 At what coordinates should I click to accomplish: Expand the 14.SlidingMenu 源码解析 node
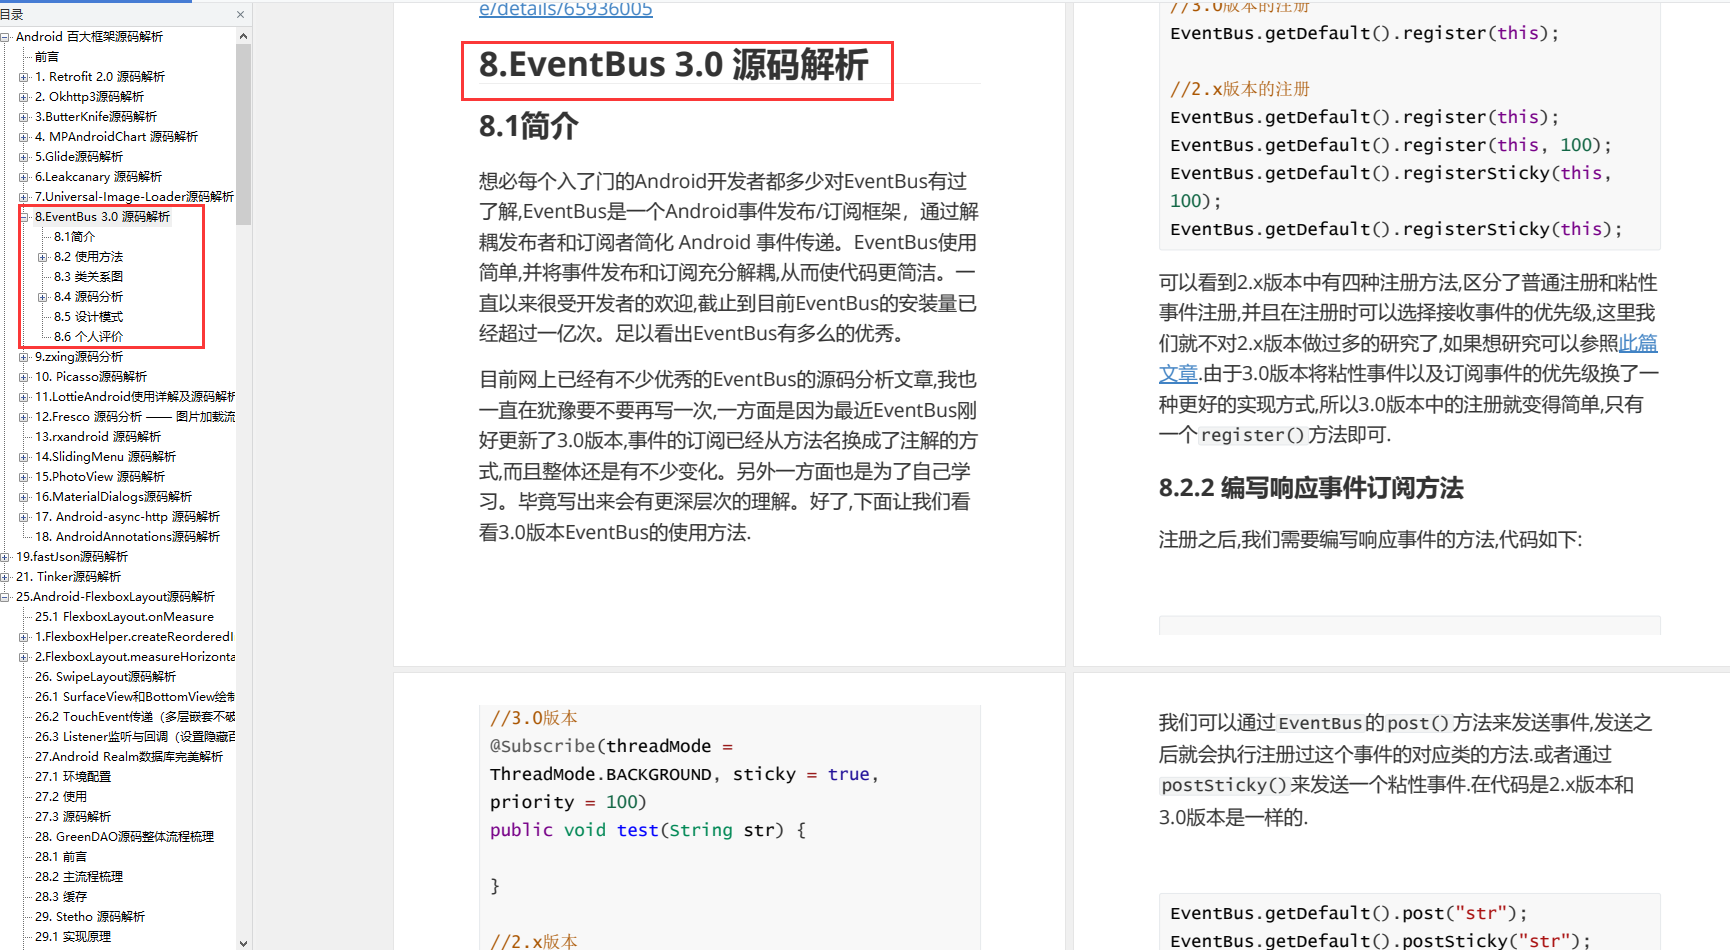[24, 457]
